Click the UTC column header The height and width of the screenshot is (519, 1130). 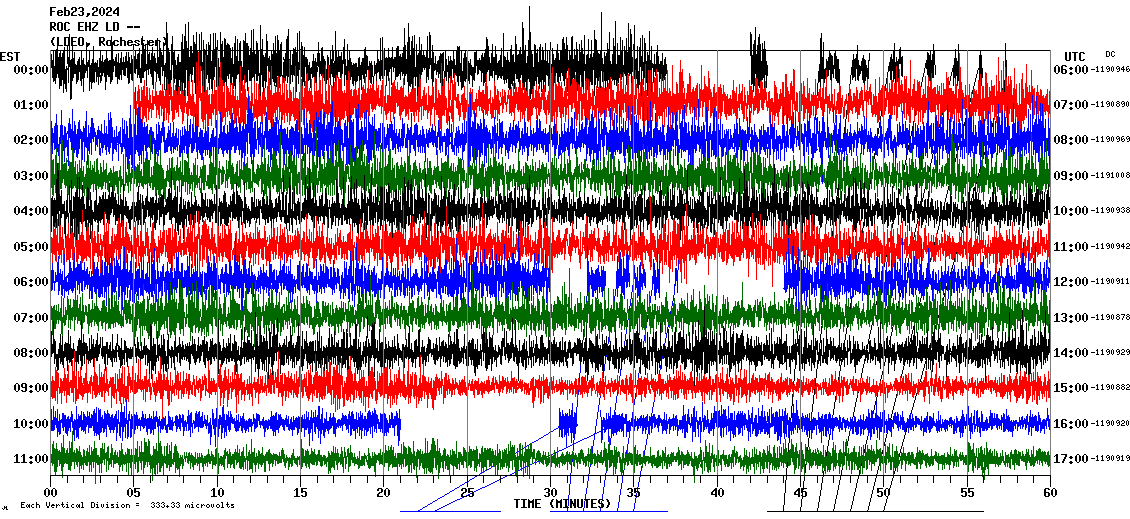tap(1075, 57)
